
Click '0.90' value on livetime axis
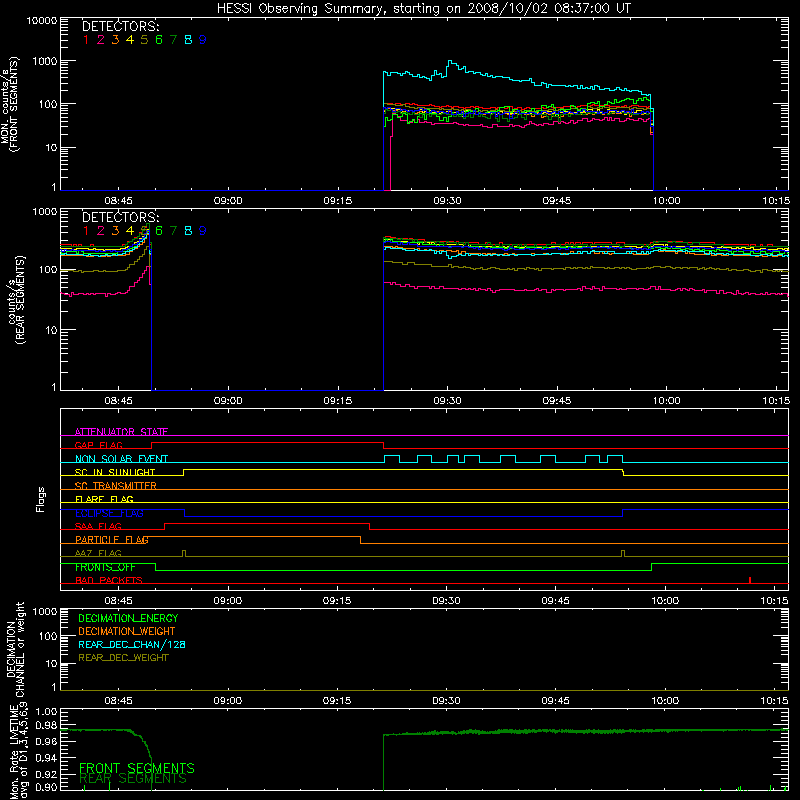46,787
